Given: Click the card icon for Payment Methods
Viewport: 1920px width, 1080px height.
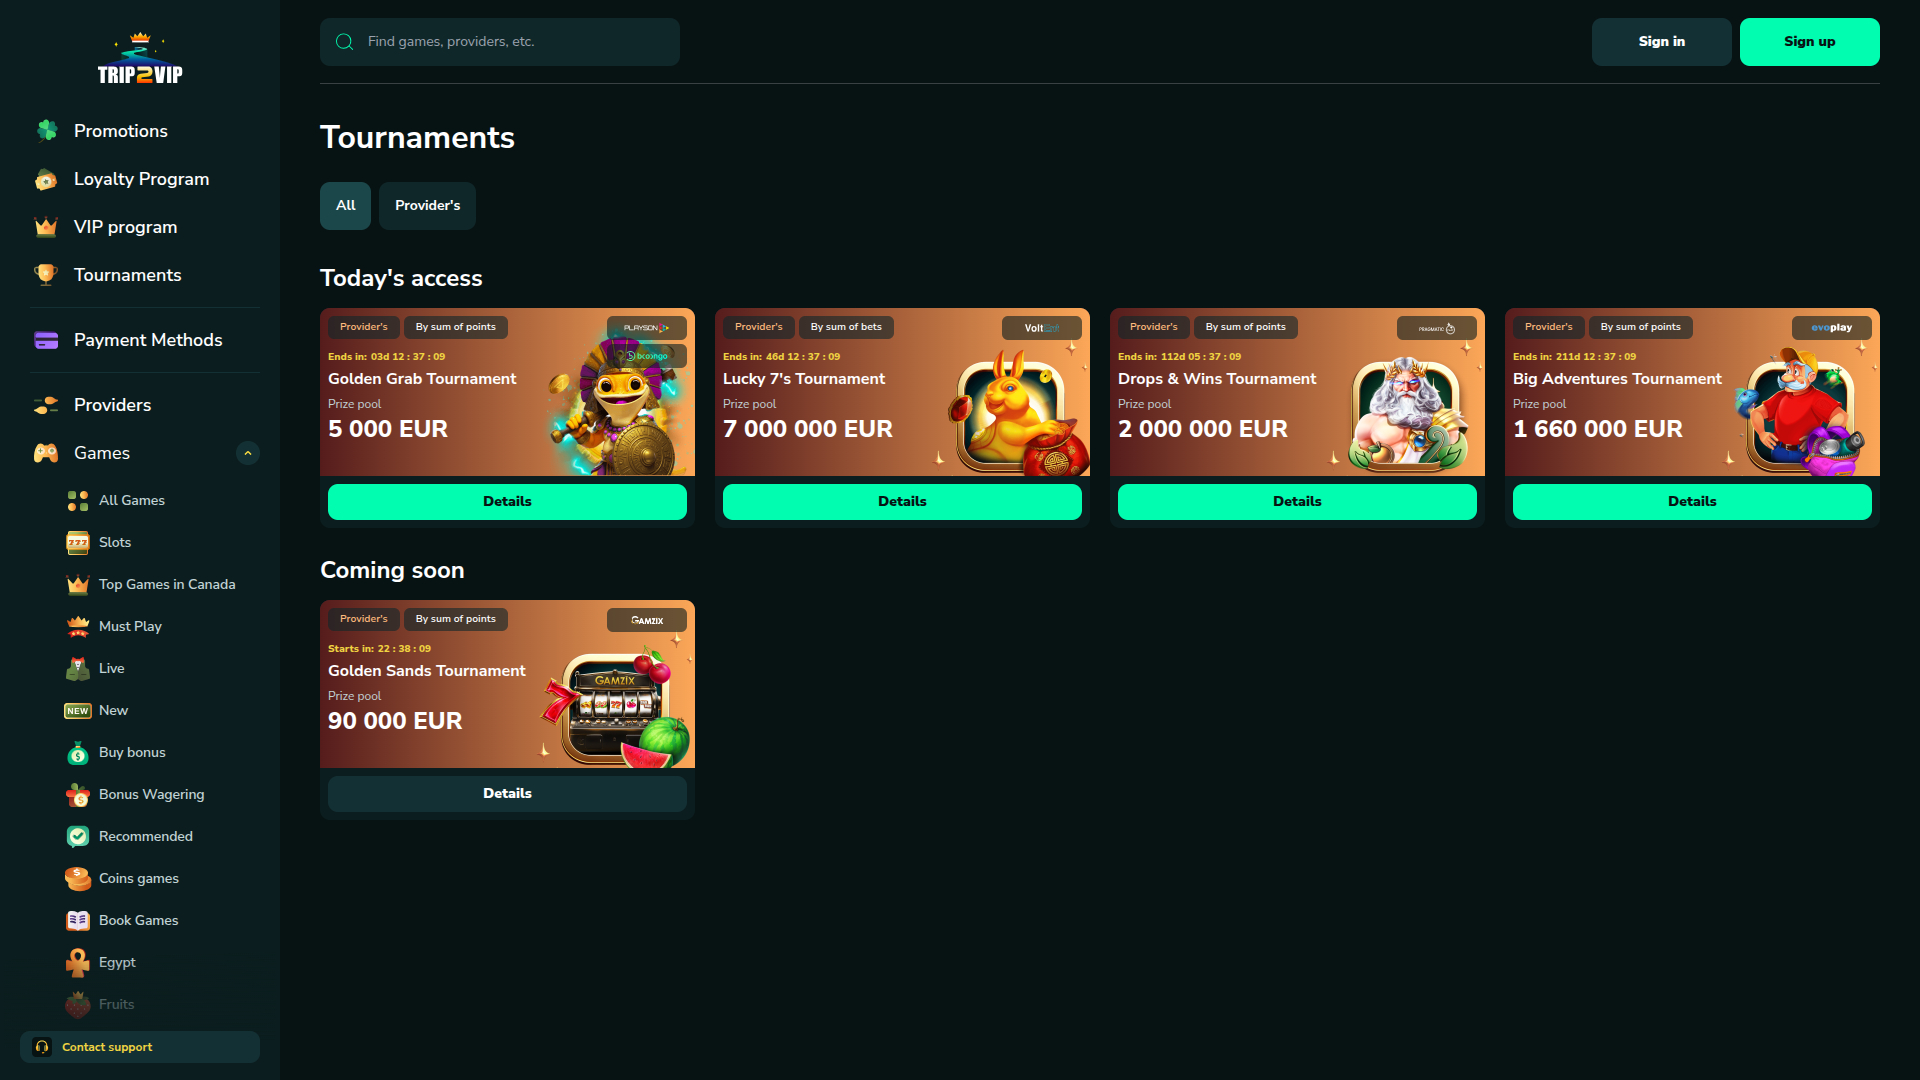Looking at the screenshot, I should [46, 340].
